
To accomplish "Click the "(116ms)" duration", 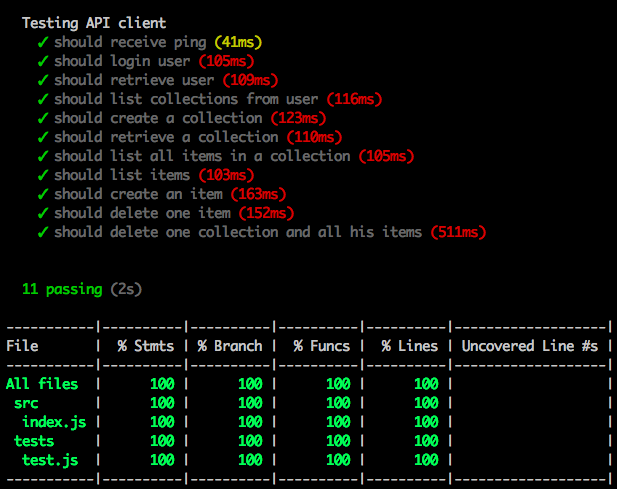I will click(x=355, y=99).
